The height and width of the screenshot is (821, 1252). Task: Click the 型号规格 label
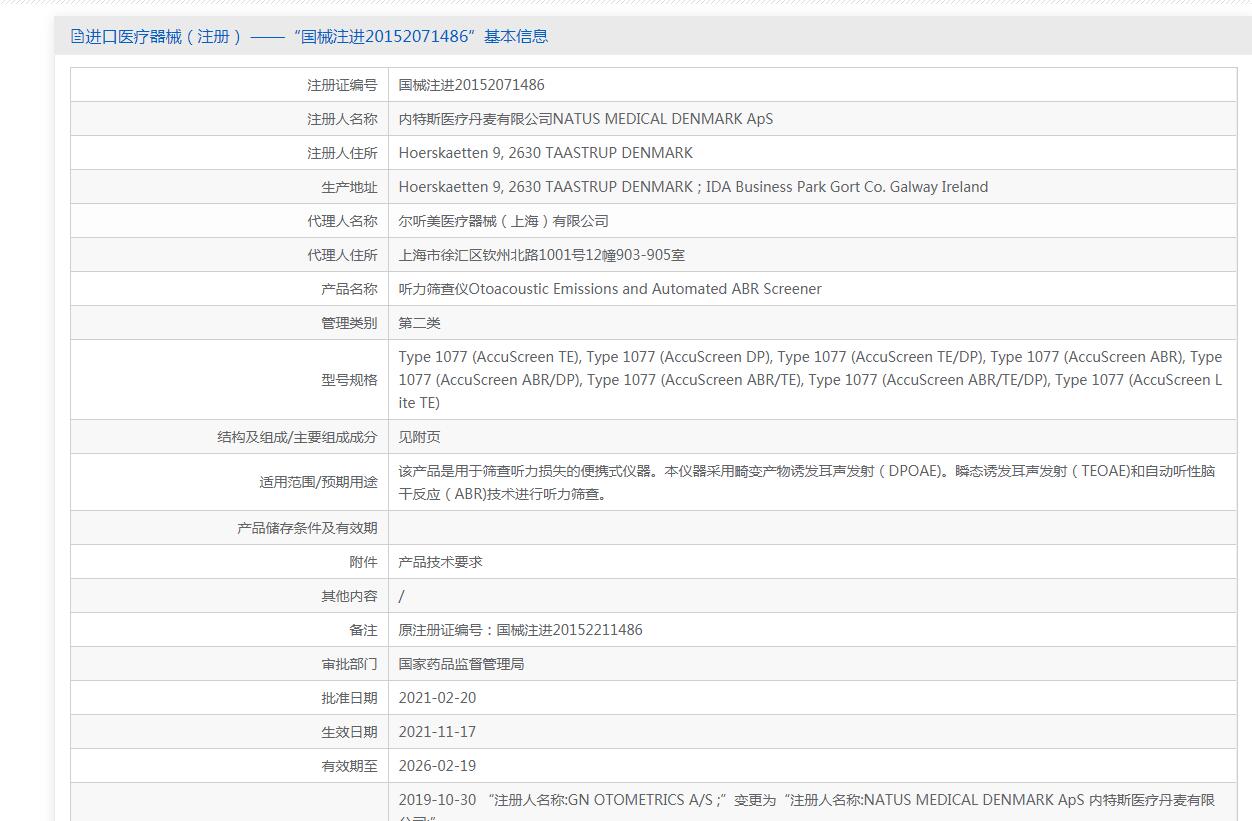[x=349, y=380]
